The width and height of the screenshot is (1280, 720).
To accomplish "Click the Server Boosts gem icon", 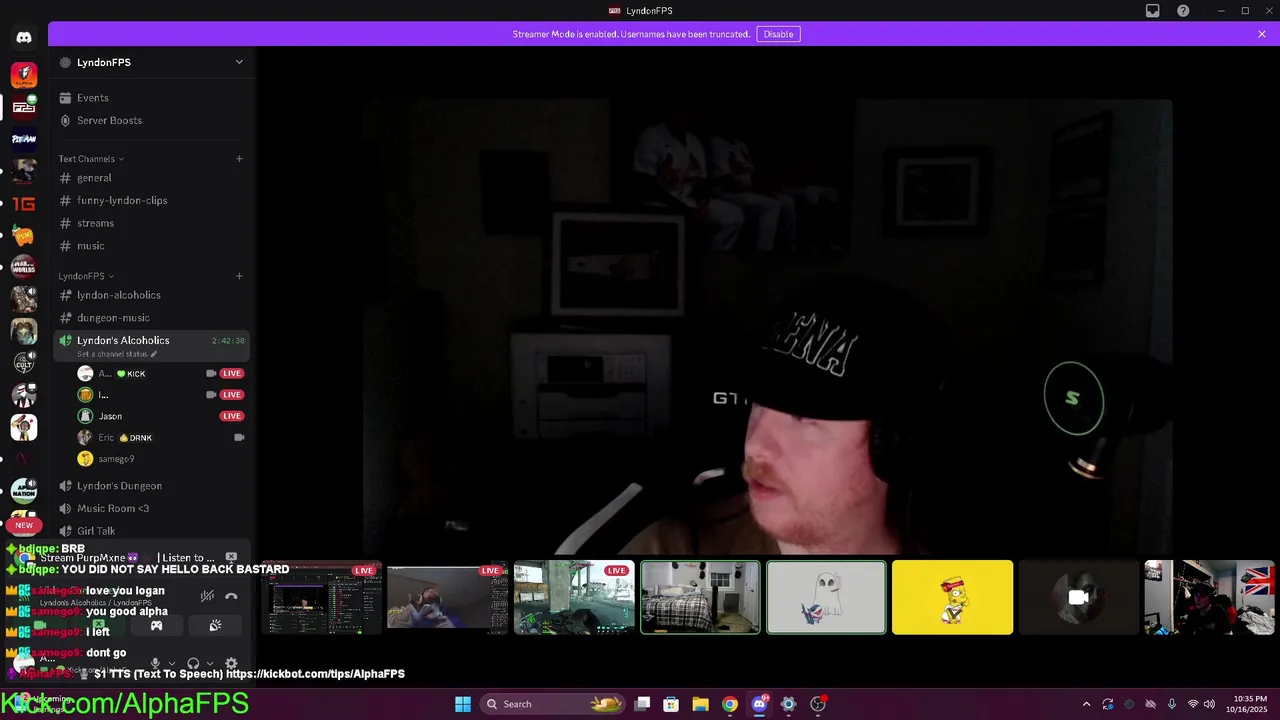I will (65, 120).
